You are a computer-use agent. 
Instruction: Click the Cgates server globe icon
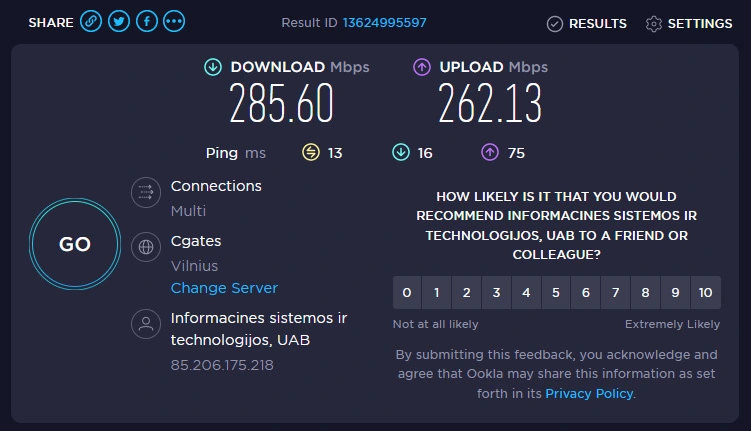pyautogui.click(x=146, y=247)
